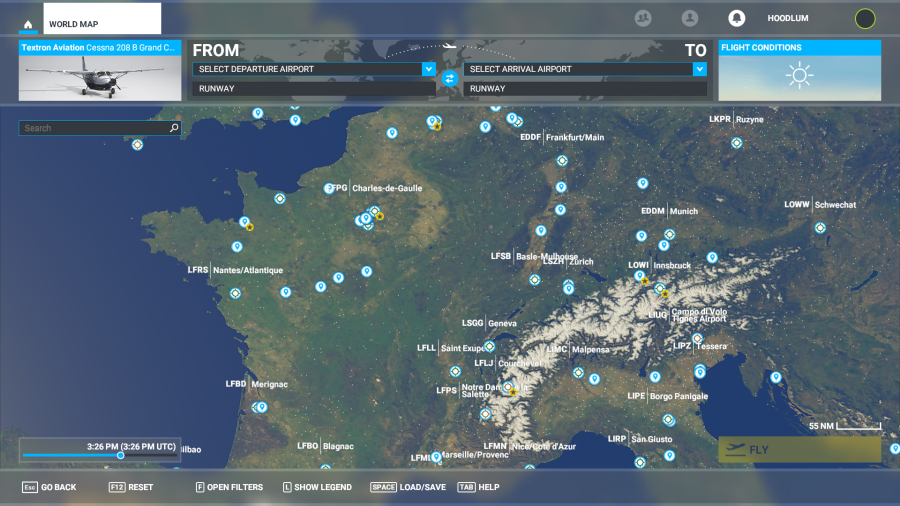This screenshot has width=900, height=506.
Task: Select the LKPR Ruzyne airport label
Action: click(x=736, y=119)
